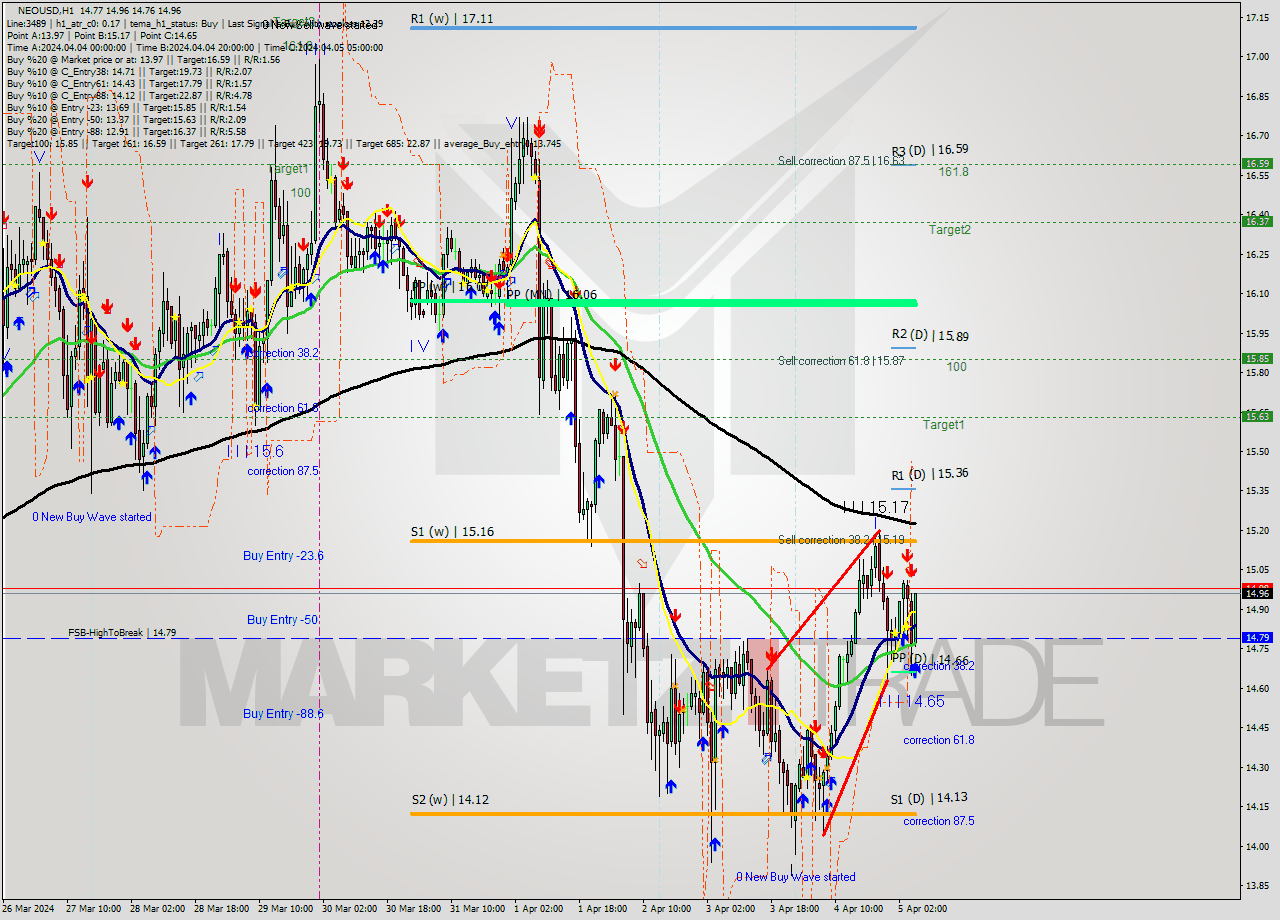Viewport: 1280px width, 920px height.
Task: Click the Sell correction 38.2 | 15.19 label
Action: (841, 540)
